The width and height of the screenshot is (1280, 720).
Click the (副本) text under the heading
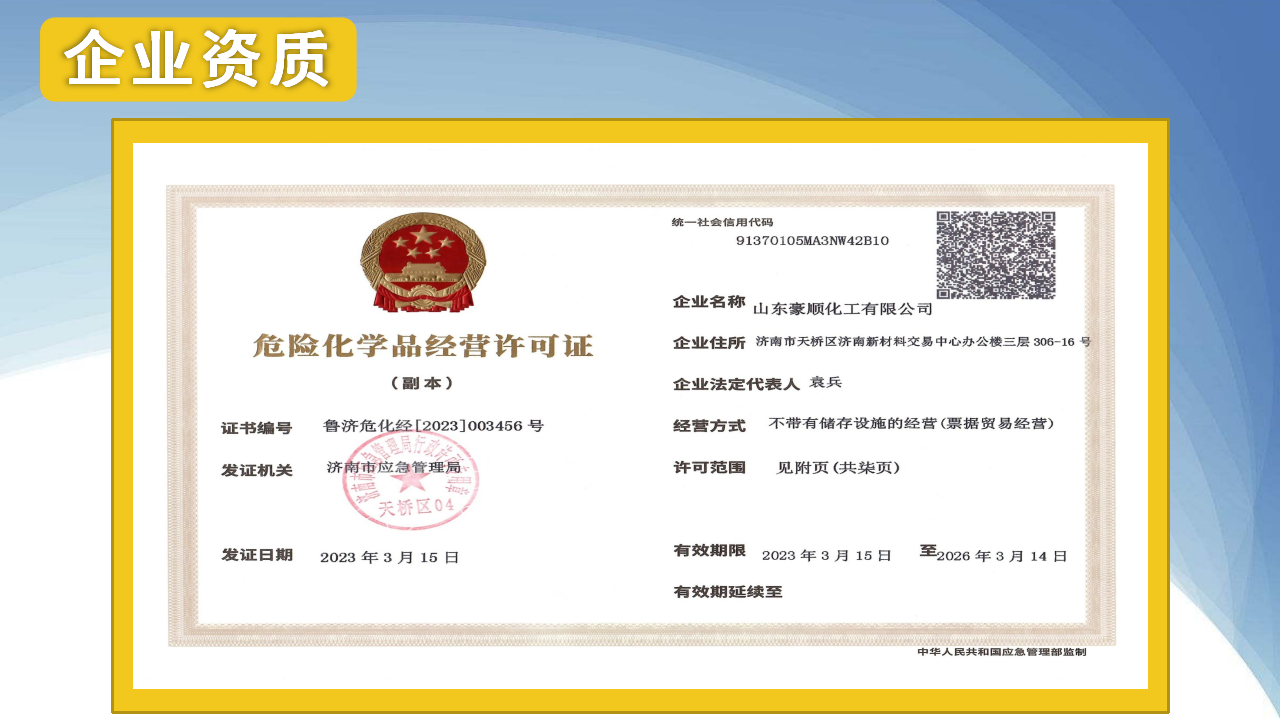pos(422,383)
